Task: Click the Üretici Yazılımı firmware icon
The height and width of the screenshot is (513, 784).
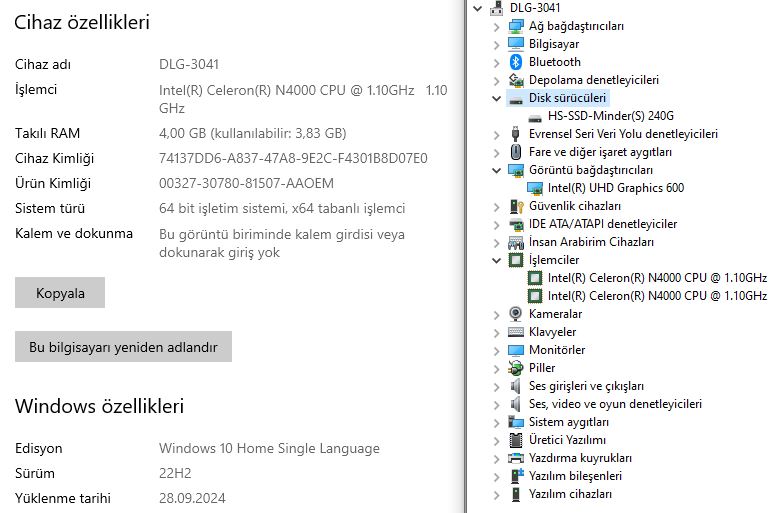Action: point(516,440)
